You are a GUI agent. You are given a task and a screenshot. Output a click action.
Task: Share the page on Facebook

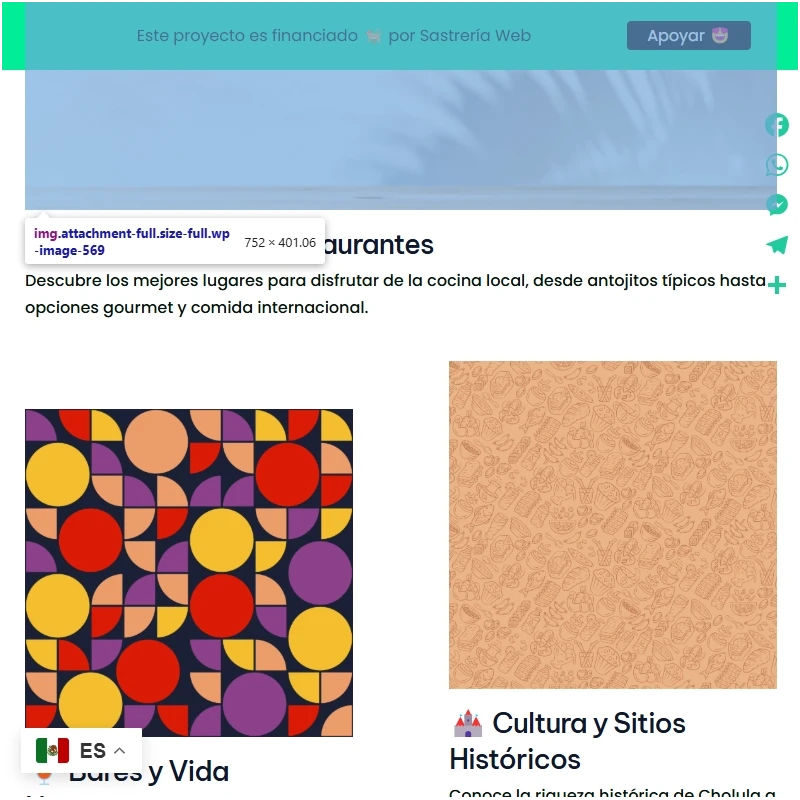click(x=777, y=125)
